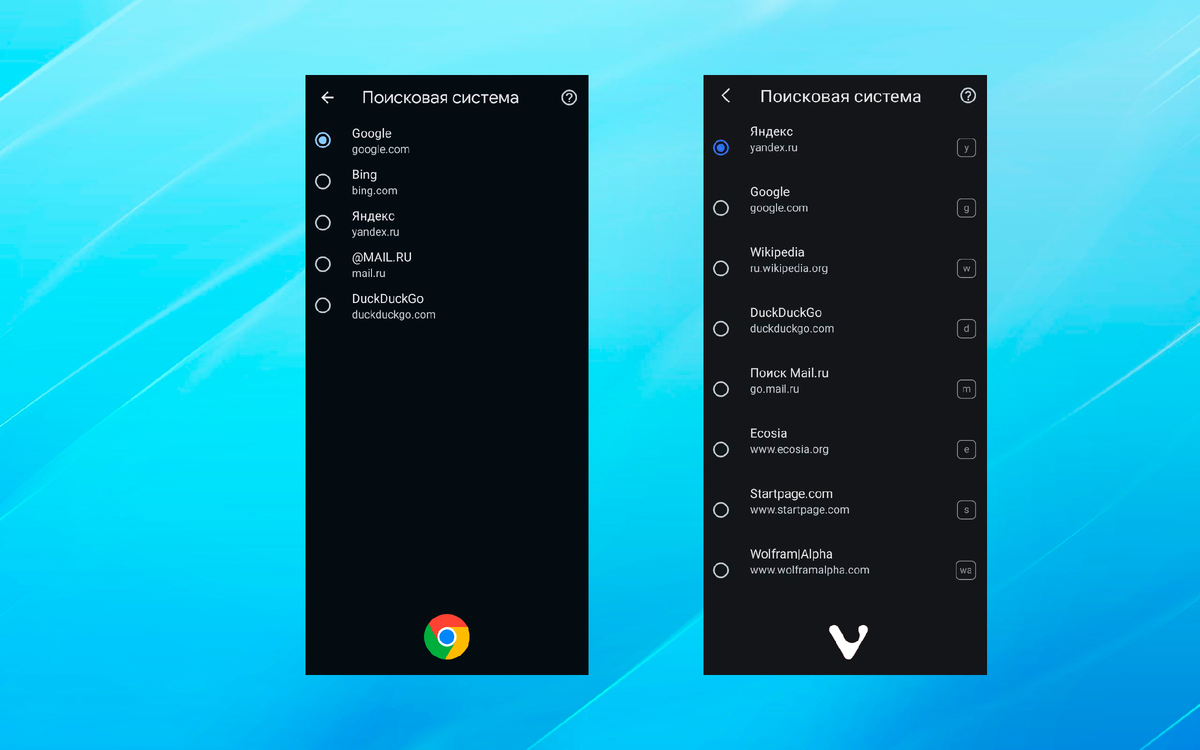
Task: Click the 'g' shortcut badge for Google
Action: [966, 208]
